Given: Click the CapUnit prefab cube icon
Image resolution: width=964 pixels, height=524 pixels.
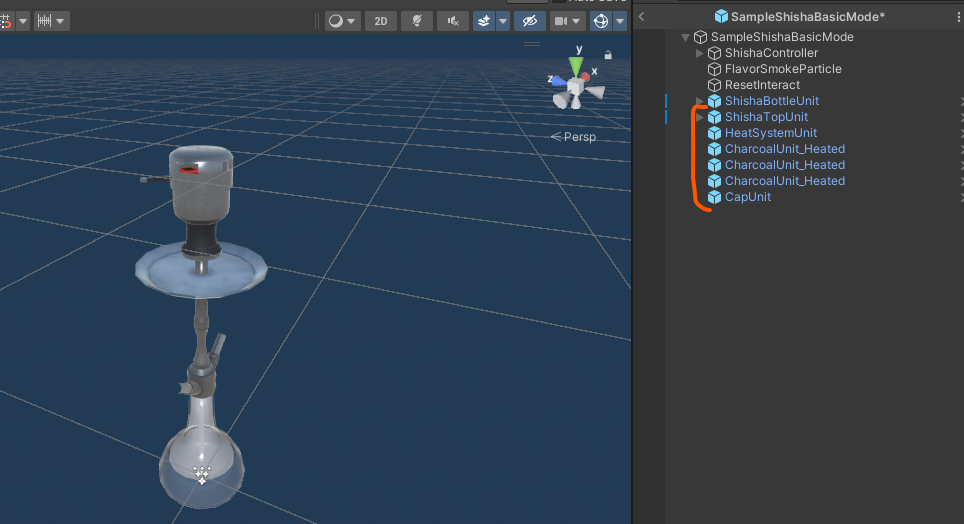Looking at the screenshot, I should tap(714, 197).
